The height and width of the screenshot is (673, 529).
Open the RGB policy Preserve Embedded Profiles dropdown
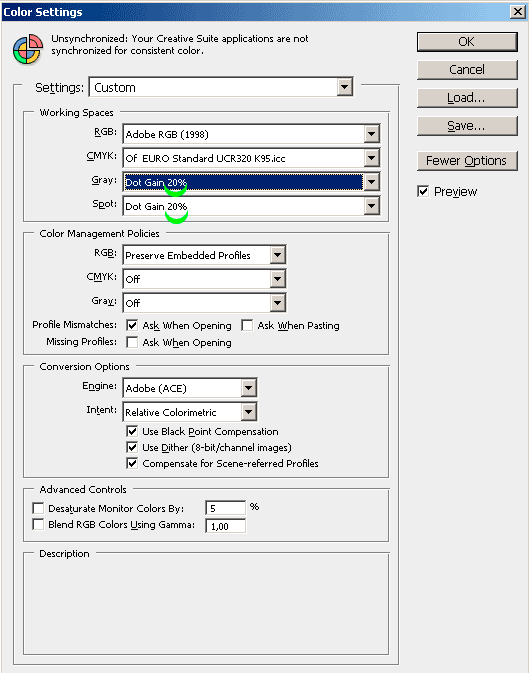click(204, 255)
